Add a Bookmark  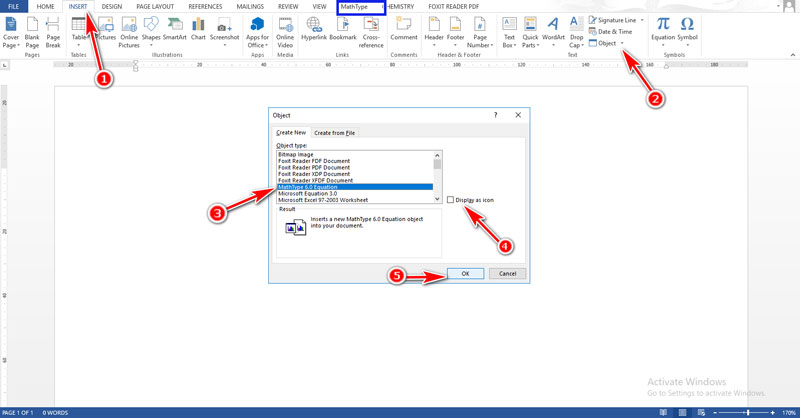point(343,29)
